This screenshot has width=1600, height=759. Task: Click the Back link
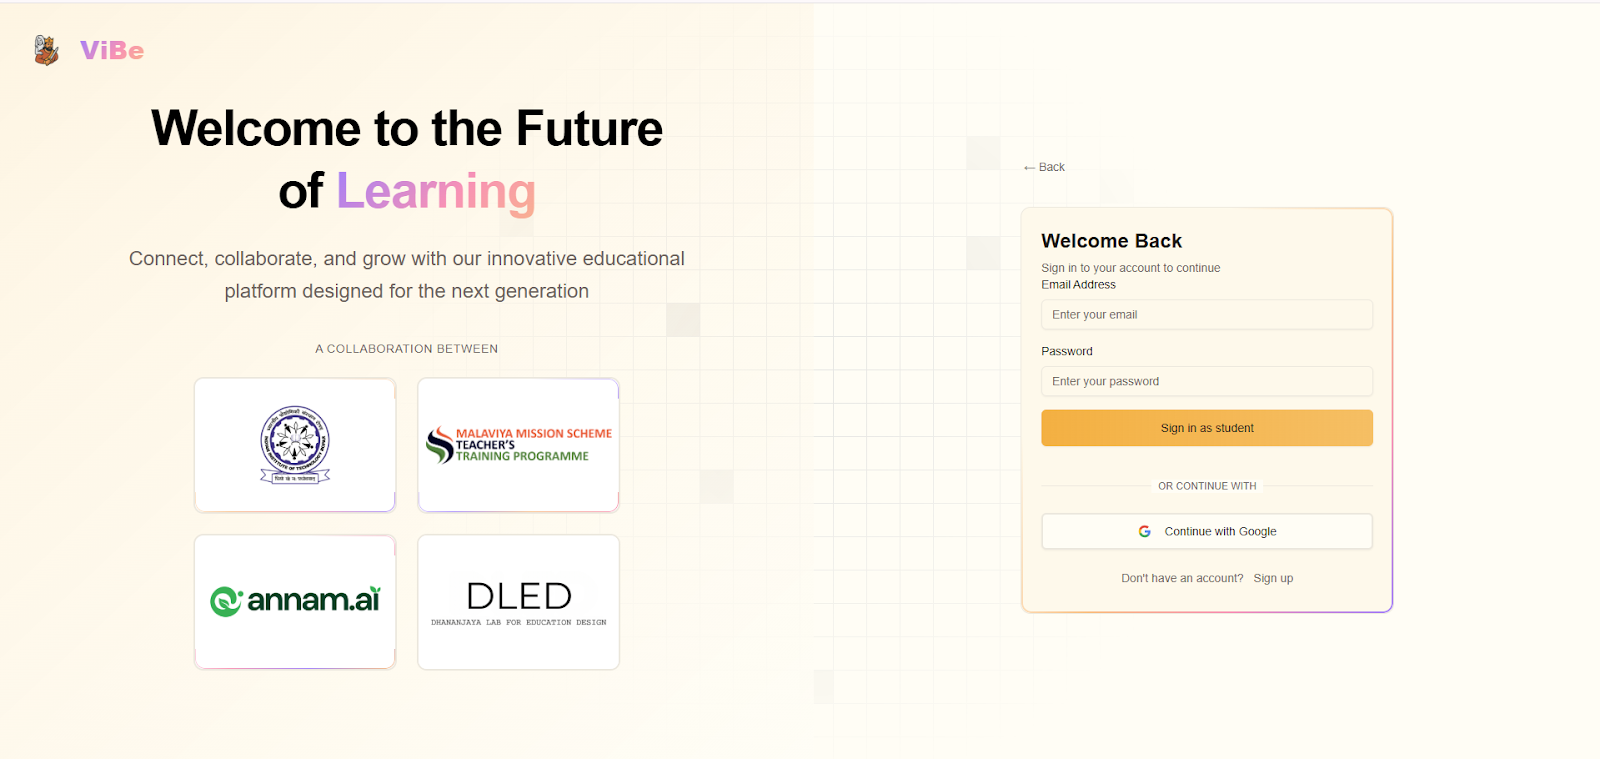[1050, 167]
